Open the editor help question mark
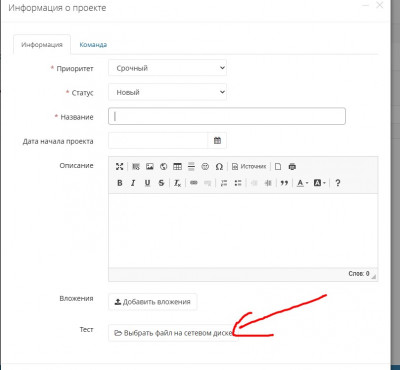This screenshot has width=400, height=370. pos(337,183)
